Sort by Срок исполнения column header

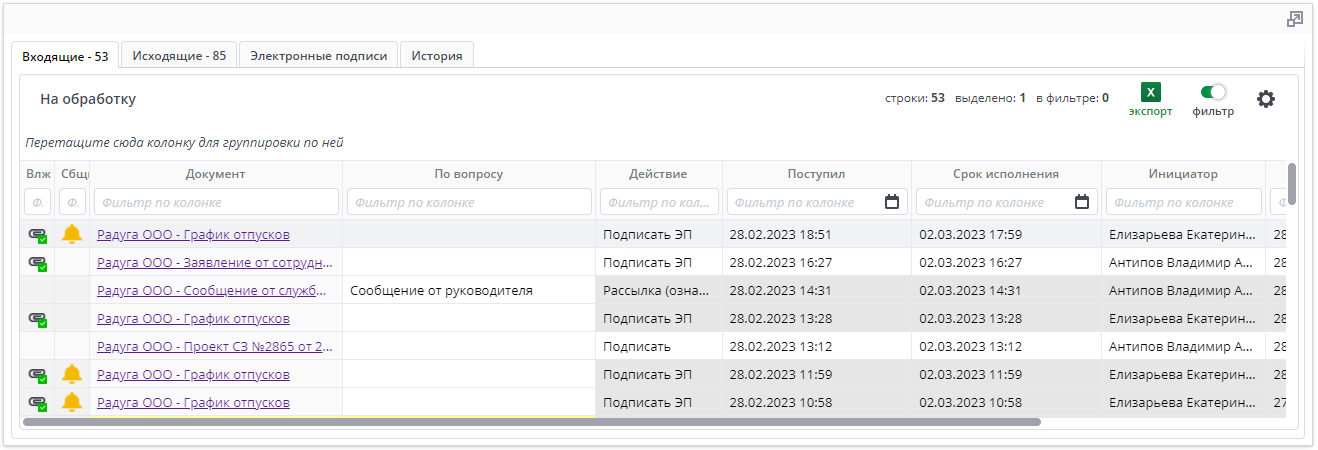[x=1006, y=174]
